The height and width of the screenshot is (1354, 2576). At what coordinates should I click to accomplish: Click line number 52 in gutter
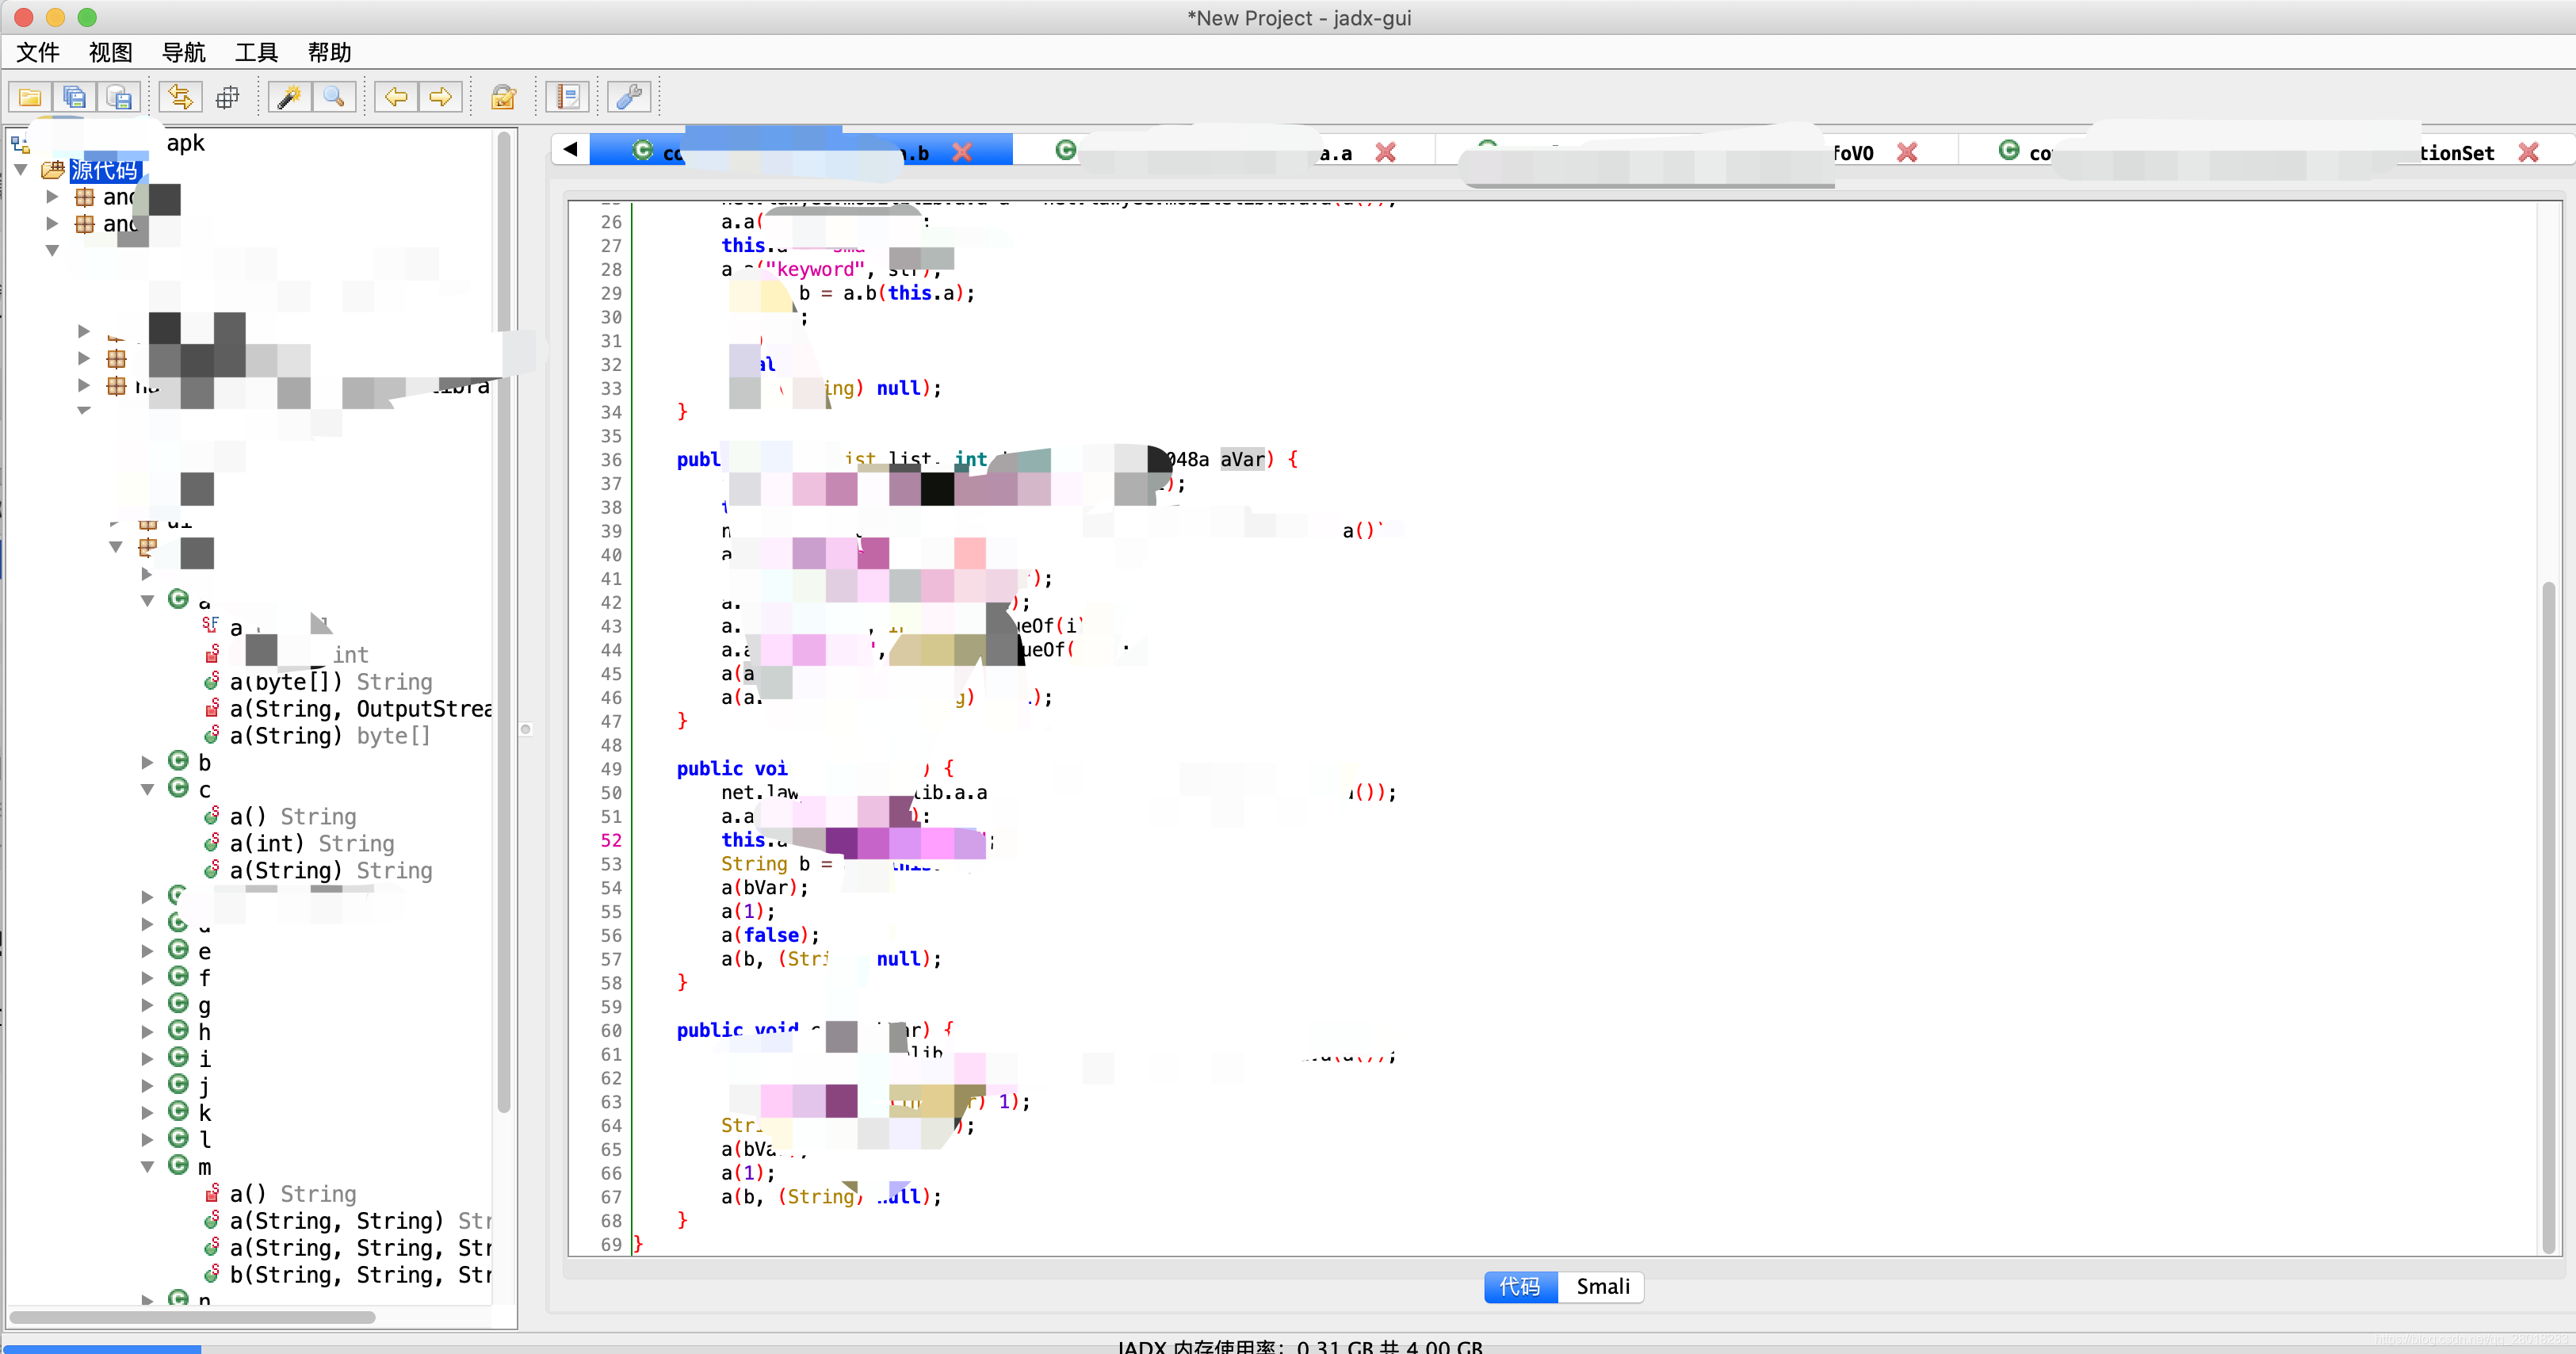tap(611, 840)
